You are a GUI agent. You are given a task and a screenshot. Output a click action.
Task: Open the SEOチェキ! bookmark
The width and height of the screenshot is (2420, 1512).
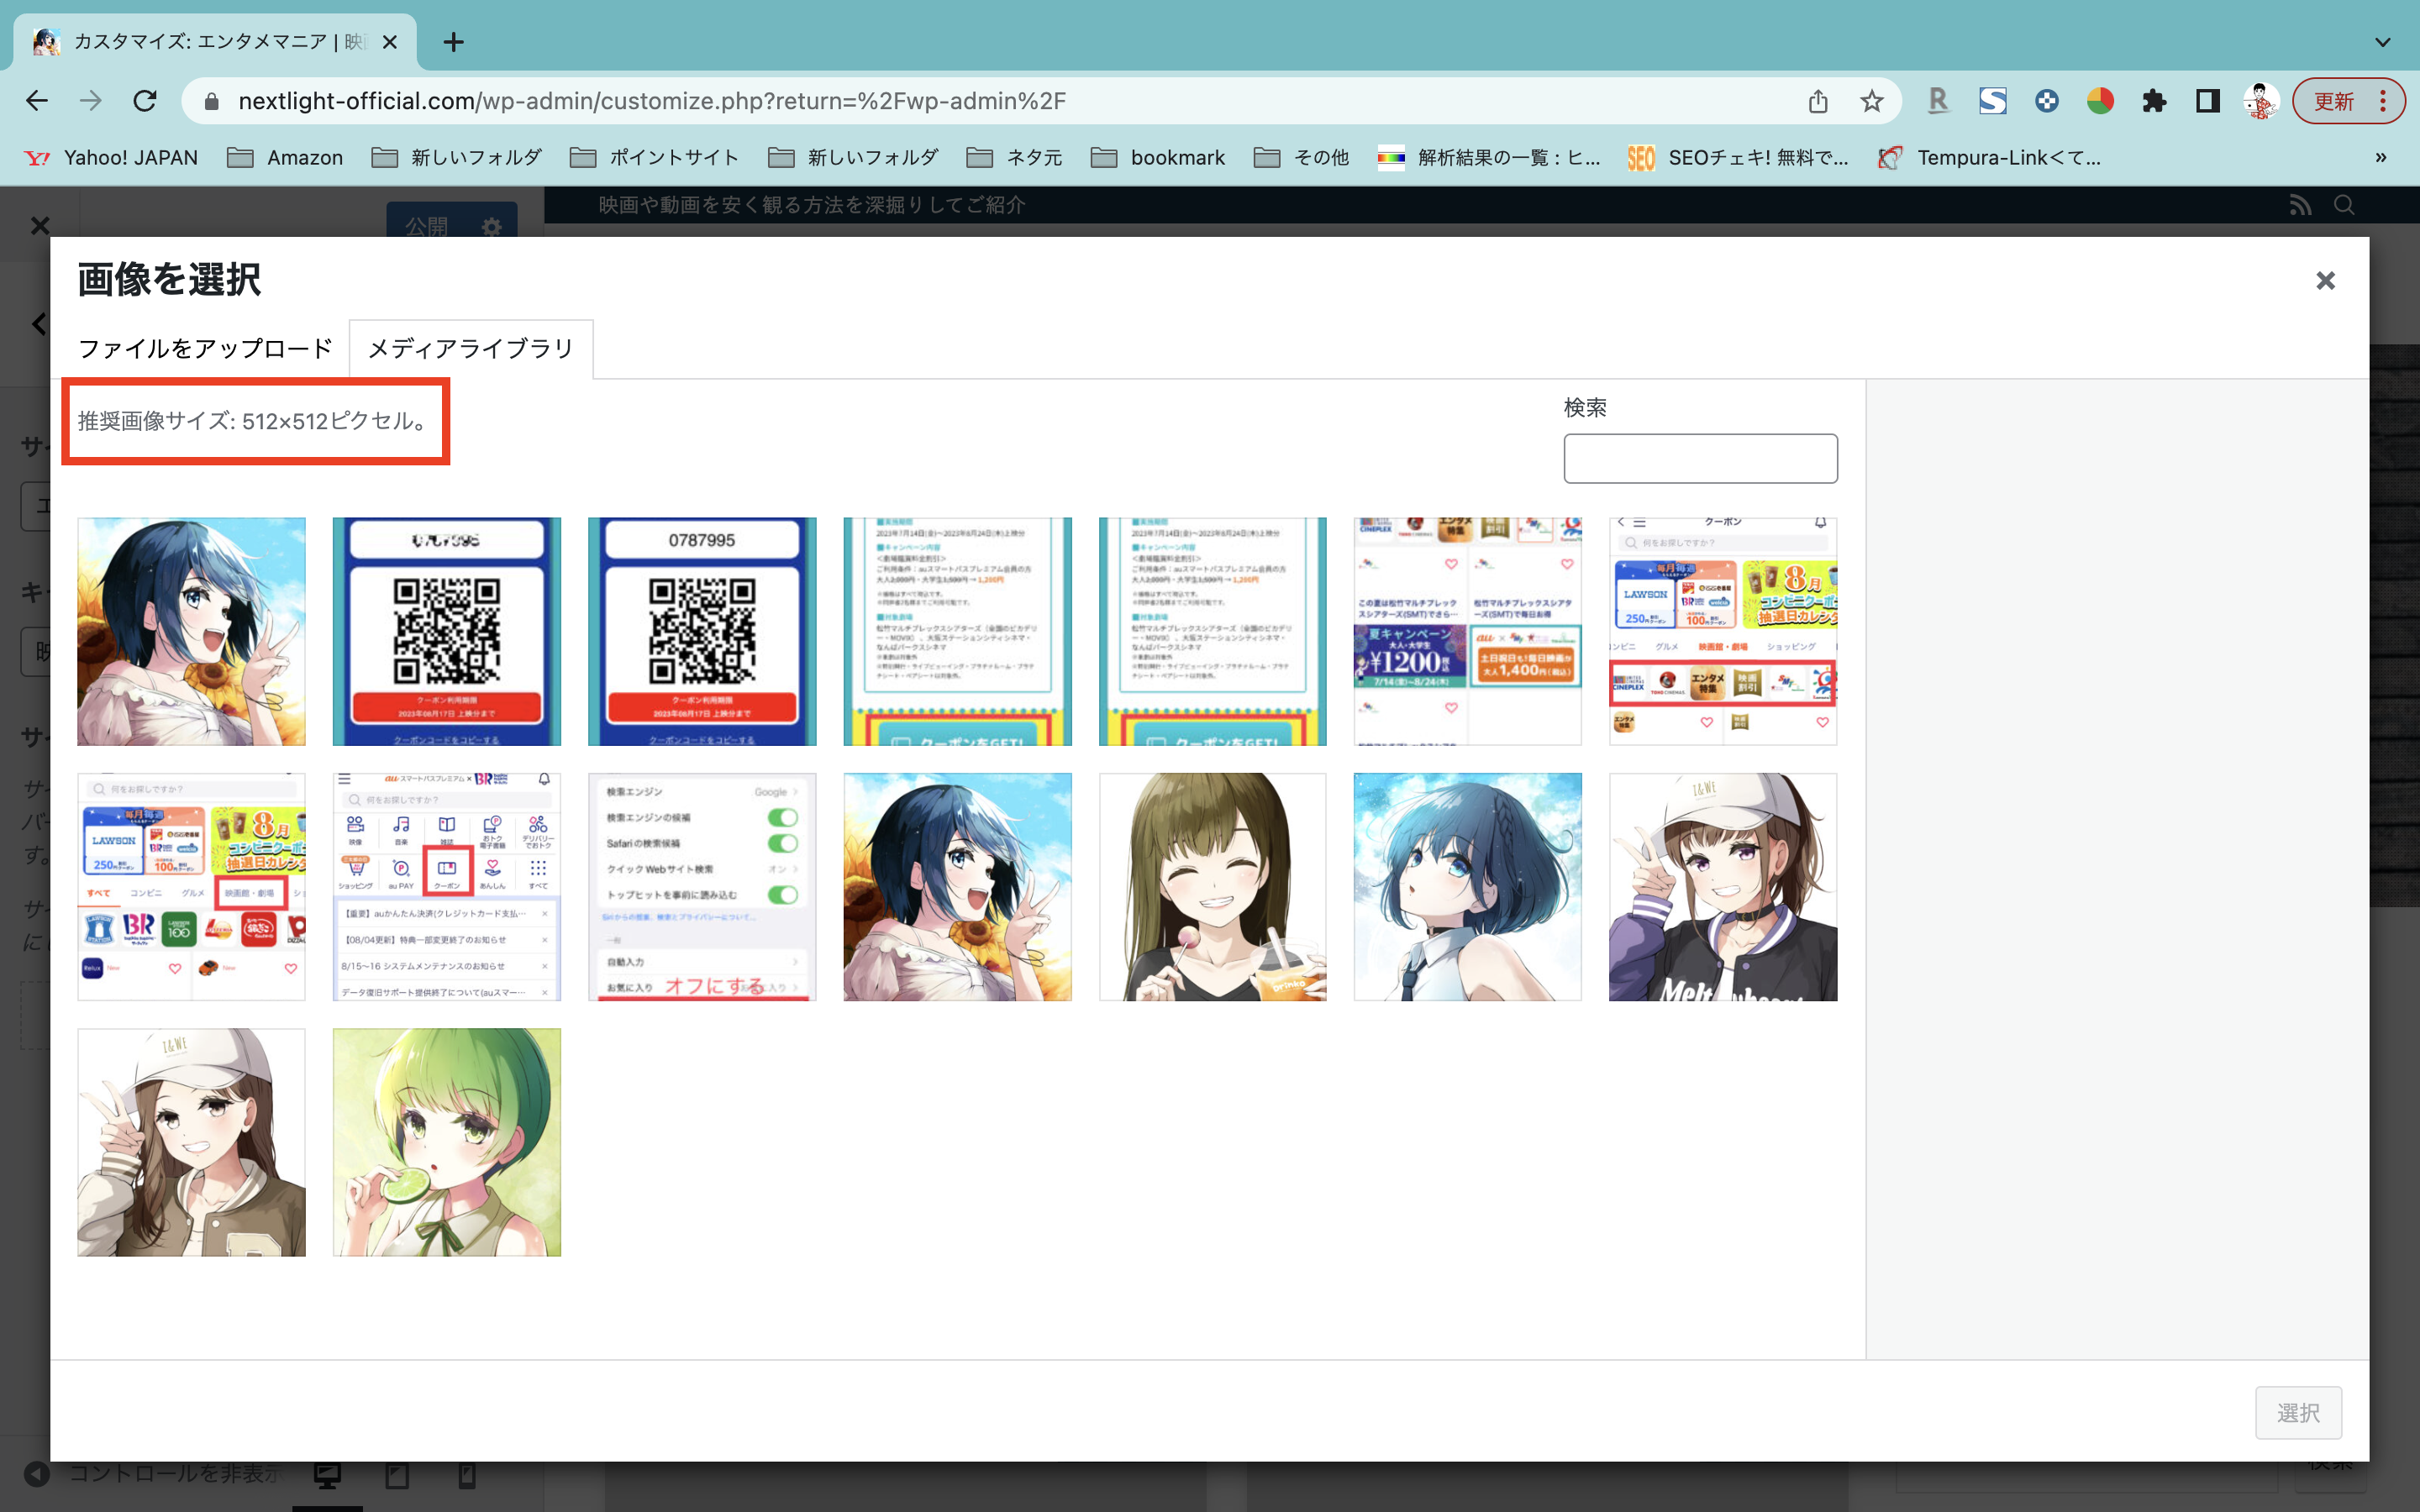[1738, 157]
